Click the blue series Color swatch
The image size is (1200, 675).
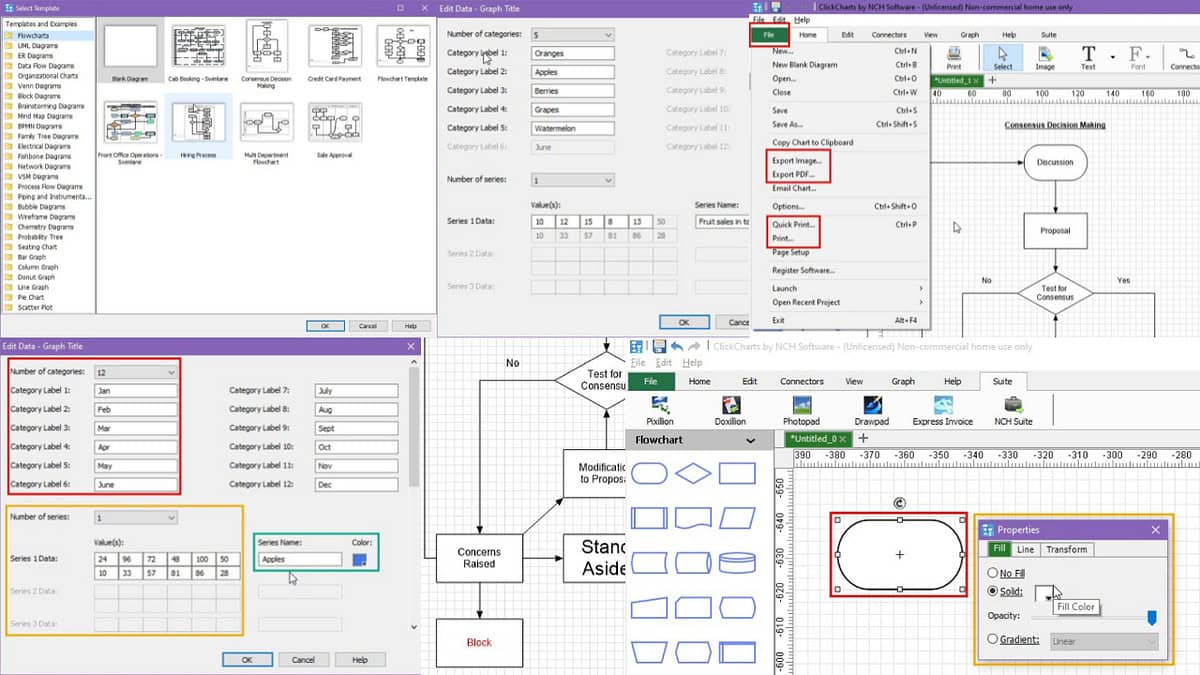pos(360,560)
